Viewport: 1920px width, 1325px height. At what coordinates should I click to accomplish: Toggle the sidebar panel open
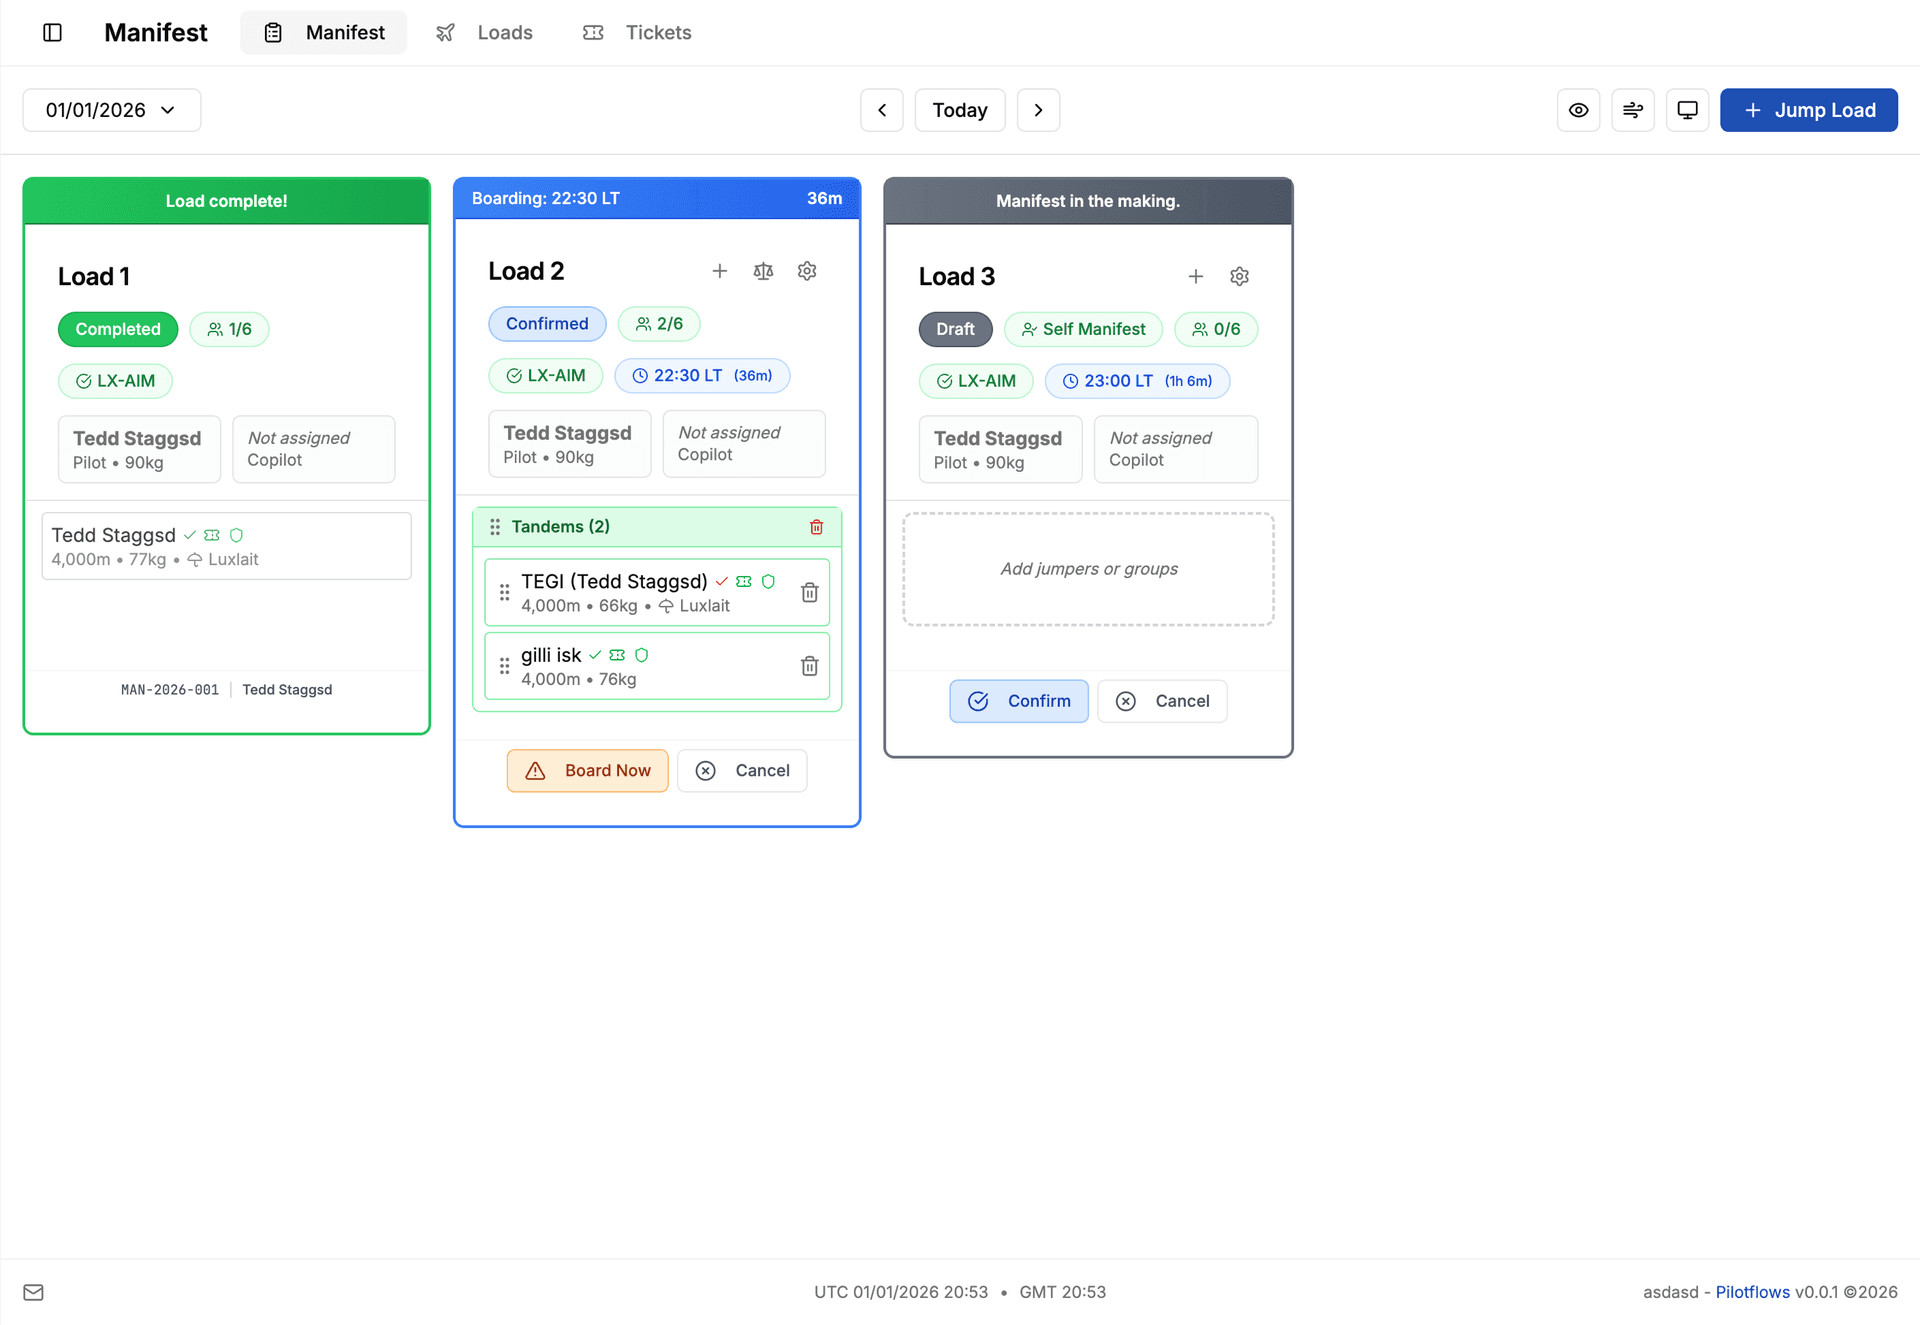pos(51,32)
